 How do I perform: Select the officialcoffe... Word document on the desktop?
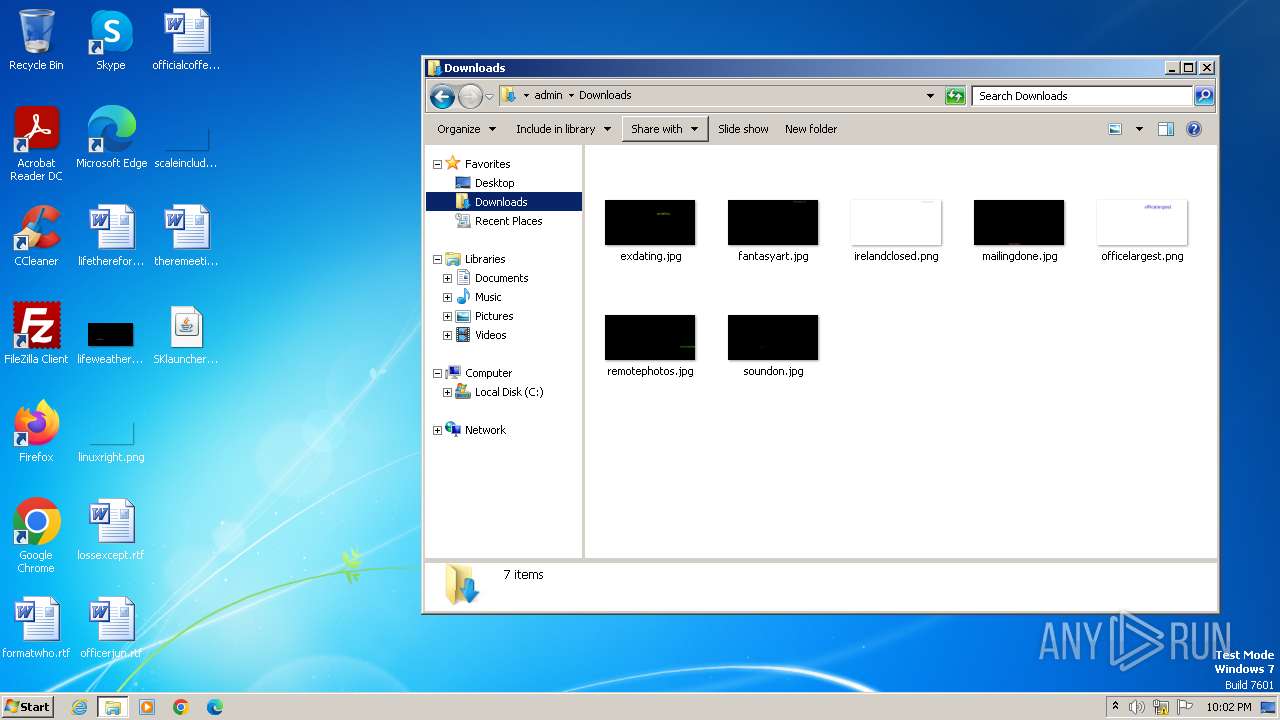(186, 40)
